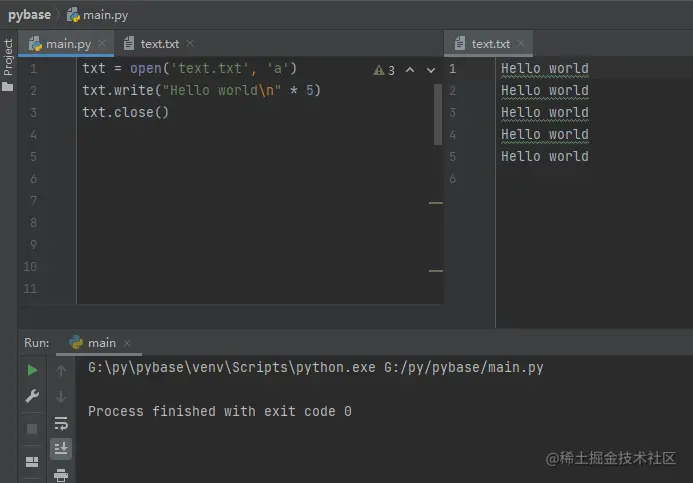Viewport: 693px width, 483px height.
Task: Close the main.py editor tab
Action: (102, 43)
